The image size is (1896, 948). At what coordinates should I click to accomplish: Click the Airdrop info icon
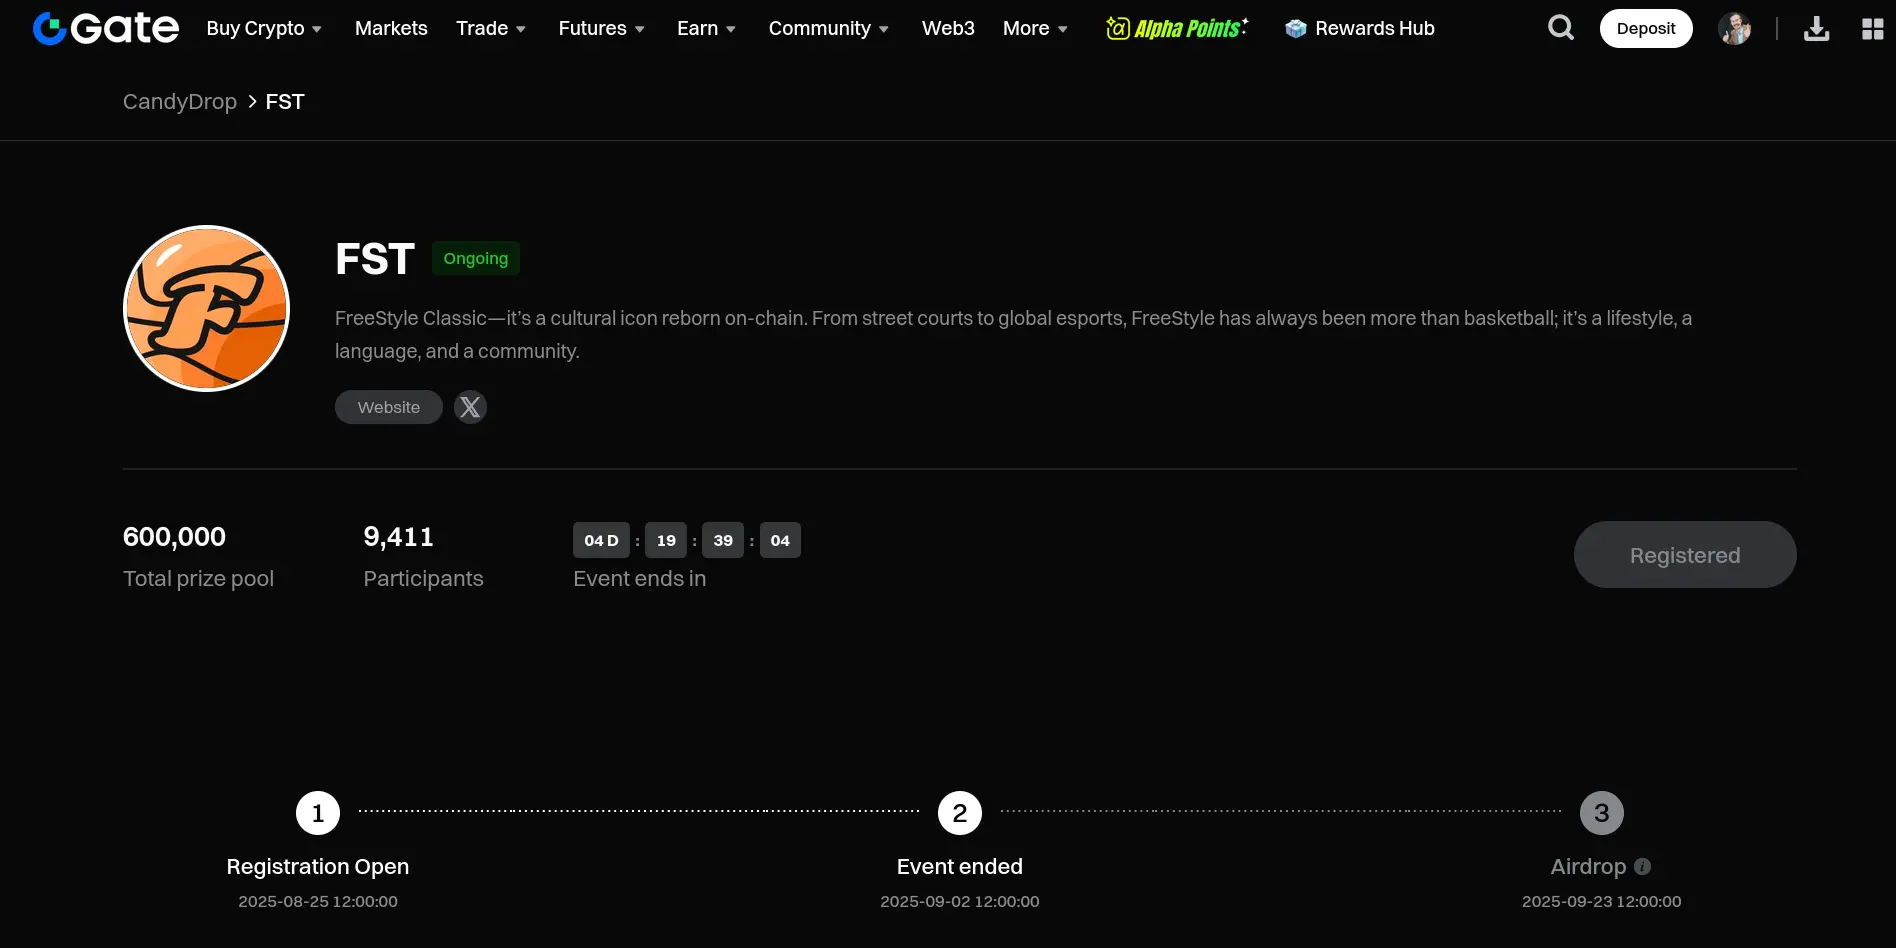(1642, 867)
